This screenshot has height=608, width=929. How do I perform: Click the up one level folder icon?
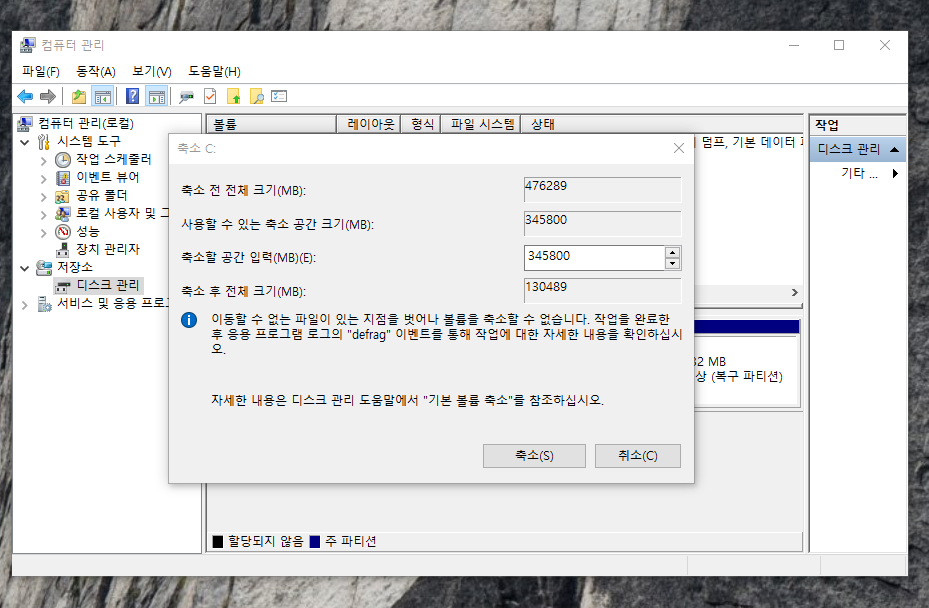[79, 96]
